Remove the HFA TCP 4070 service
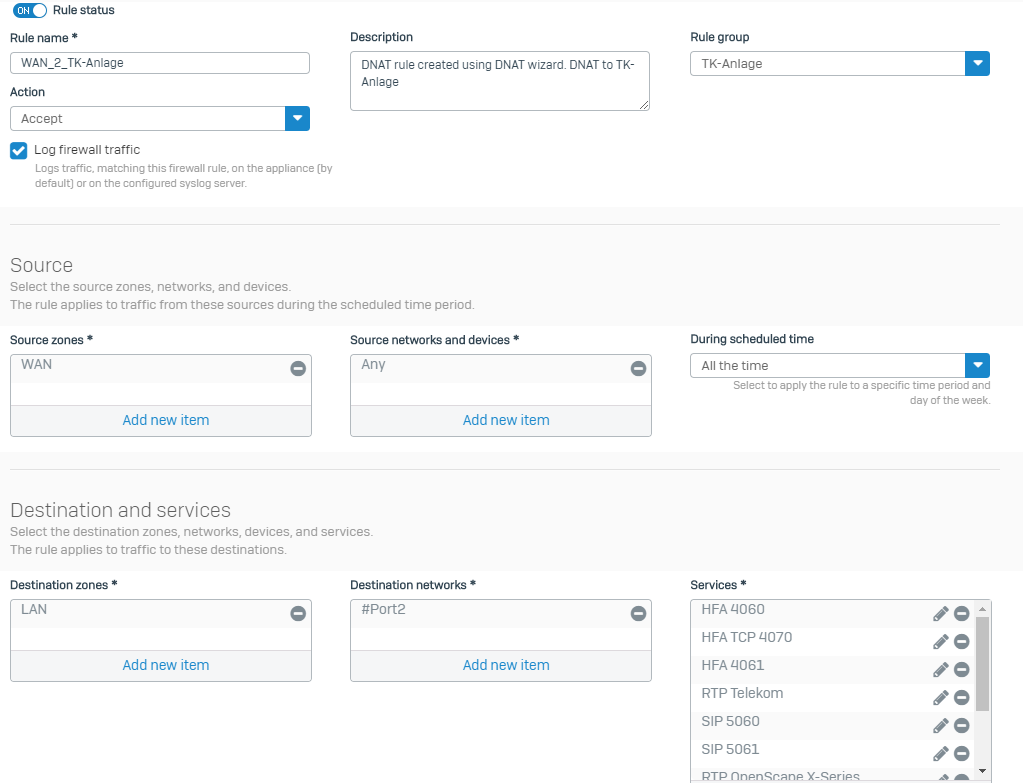This screenshot has height=783, width=1023. coord(962,641)
